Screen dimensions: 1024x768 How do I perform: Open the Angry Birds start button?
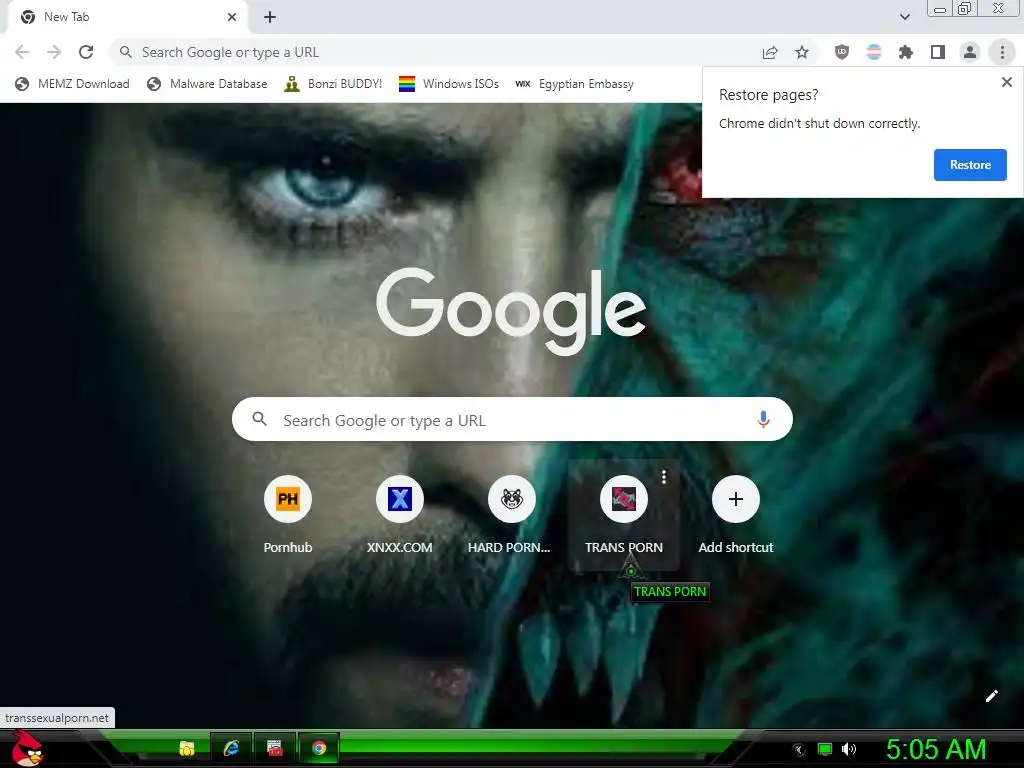pos(27,748)
